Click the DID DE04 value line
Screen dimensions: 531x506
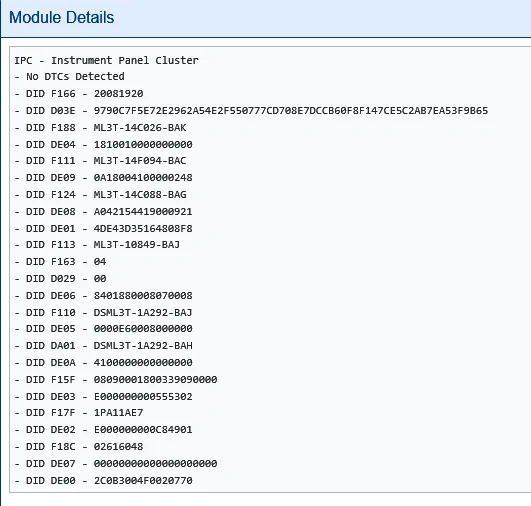pyautogui.click(x=103, y=145)
